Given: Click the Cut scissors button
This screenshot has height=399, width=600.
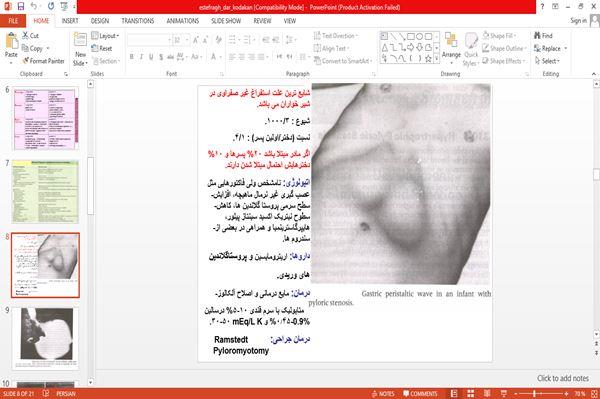Looking at the screenshot, I should tap(30, 36).
